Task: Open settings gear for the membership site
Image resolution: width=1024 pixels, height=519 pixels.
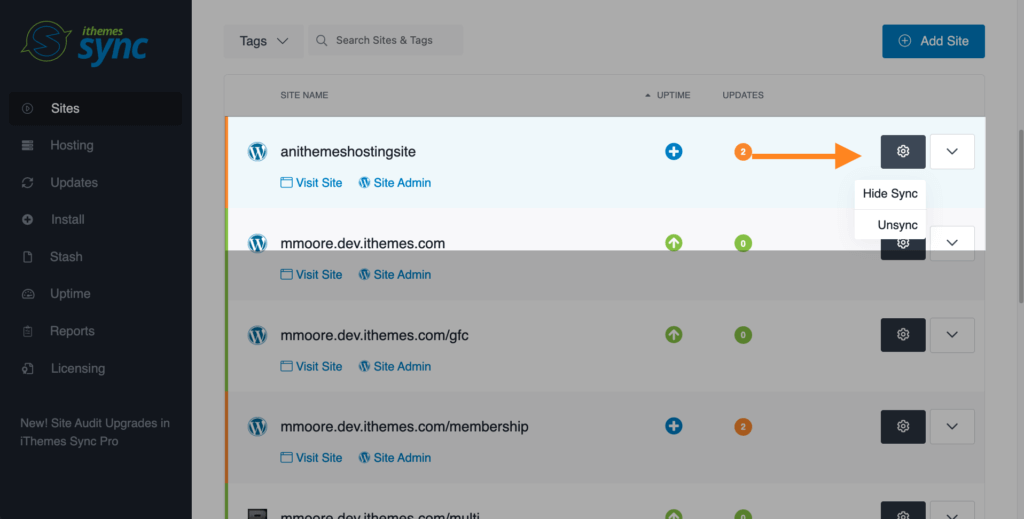Action: [903, 426]
